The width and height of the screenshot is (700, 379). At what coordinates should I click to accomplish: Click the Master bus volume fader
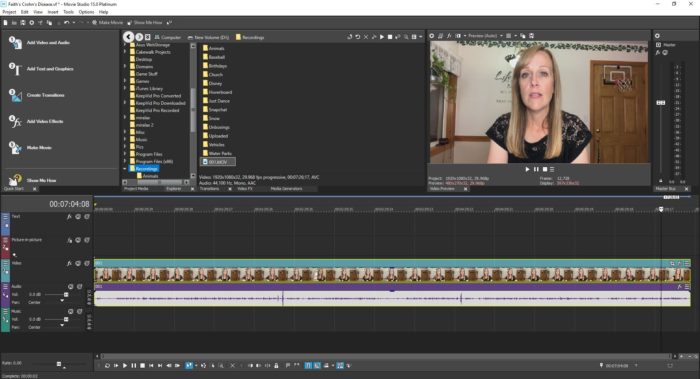661,103
